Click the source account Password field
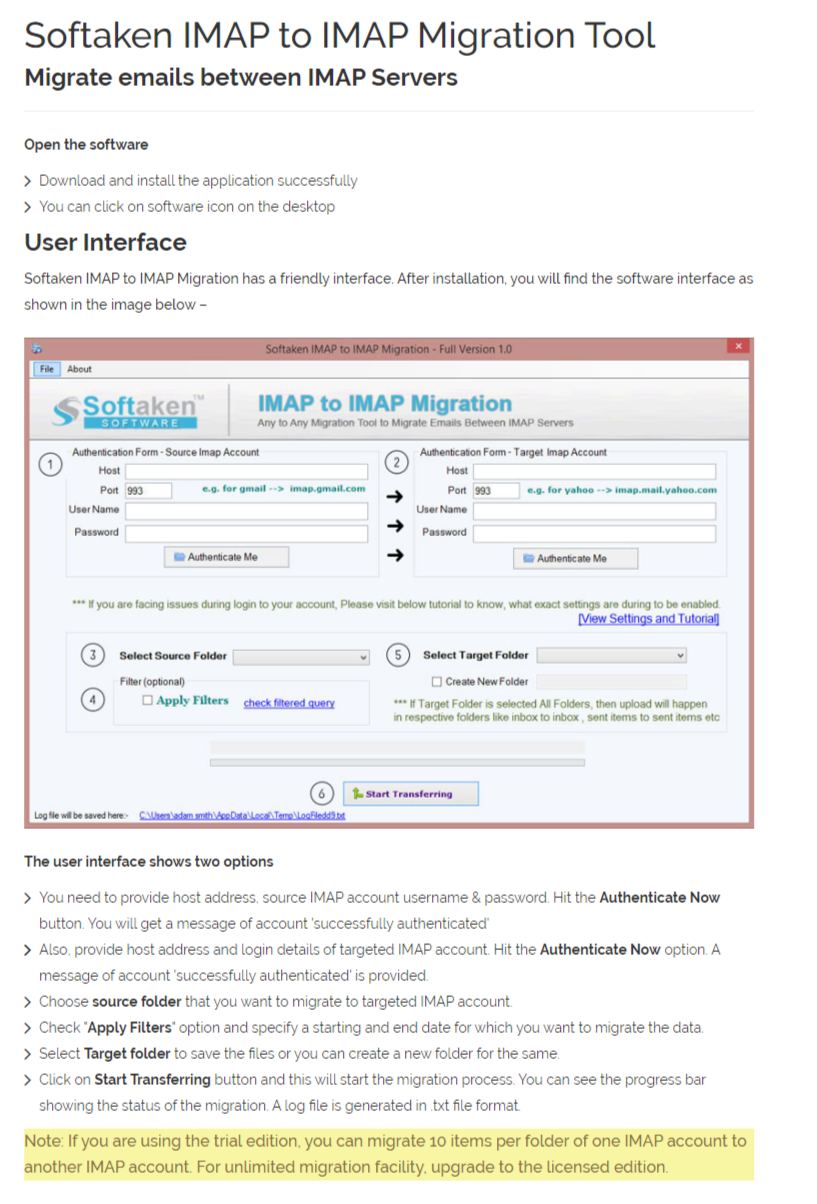Image resolution: width=817 pixels, height=1204 pixels. [x=246, y=533]
